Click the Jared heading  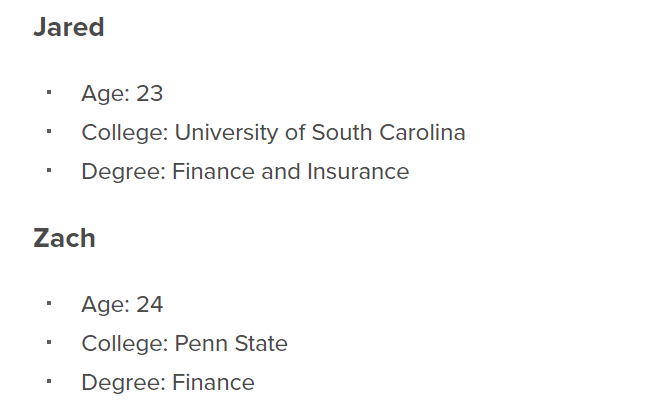(x=69, y=28)
